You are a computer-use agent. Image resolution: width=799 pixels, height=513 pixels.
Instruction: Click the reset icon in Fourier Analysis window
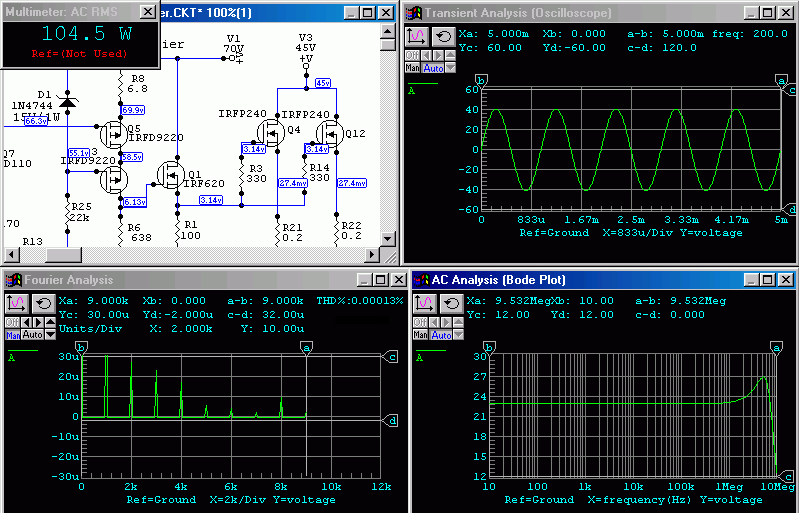point(43,303)
